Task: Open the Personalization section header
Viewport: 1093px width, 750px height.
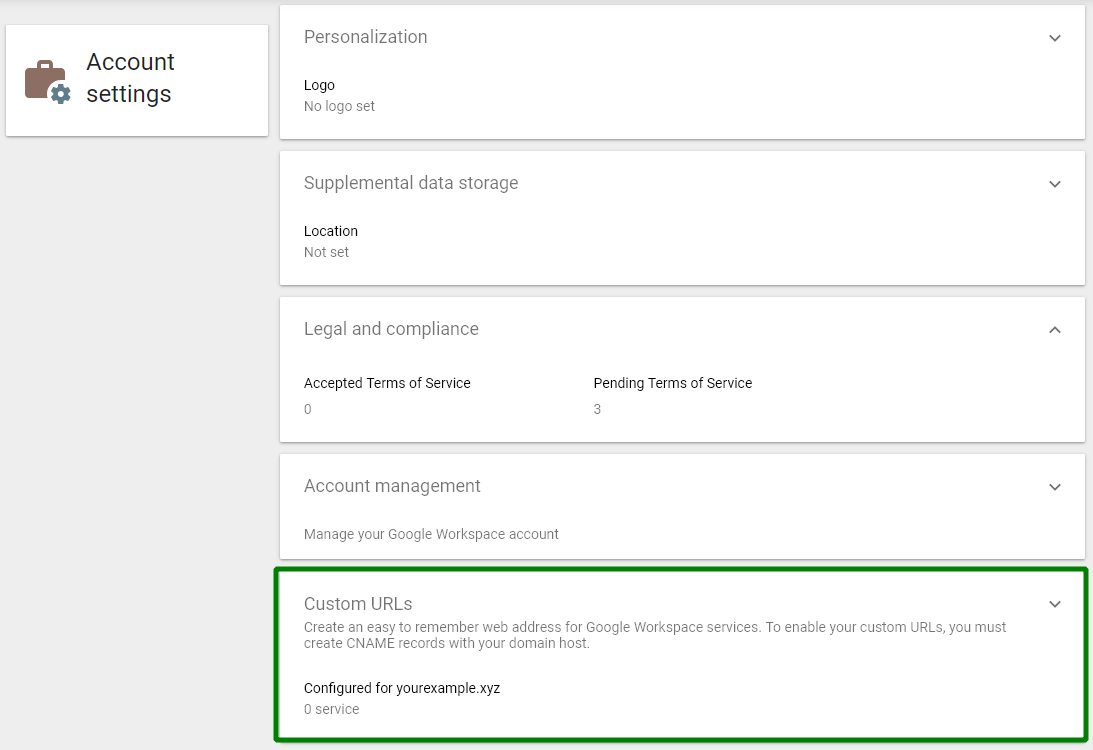Action: tap(365, 37)
